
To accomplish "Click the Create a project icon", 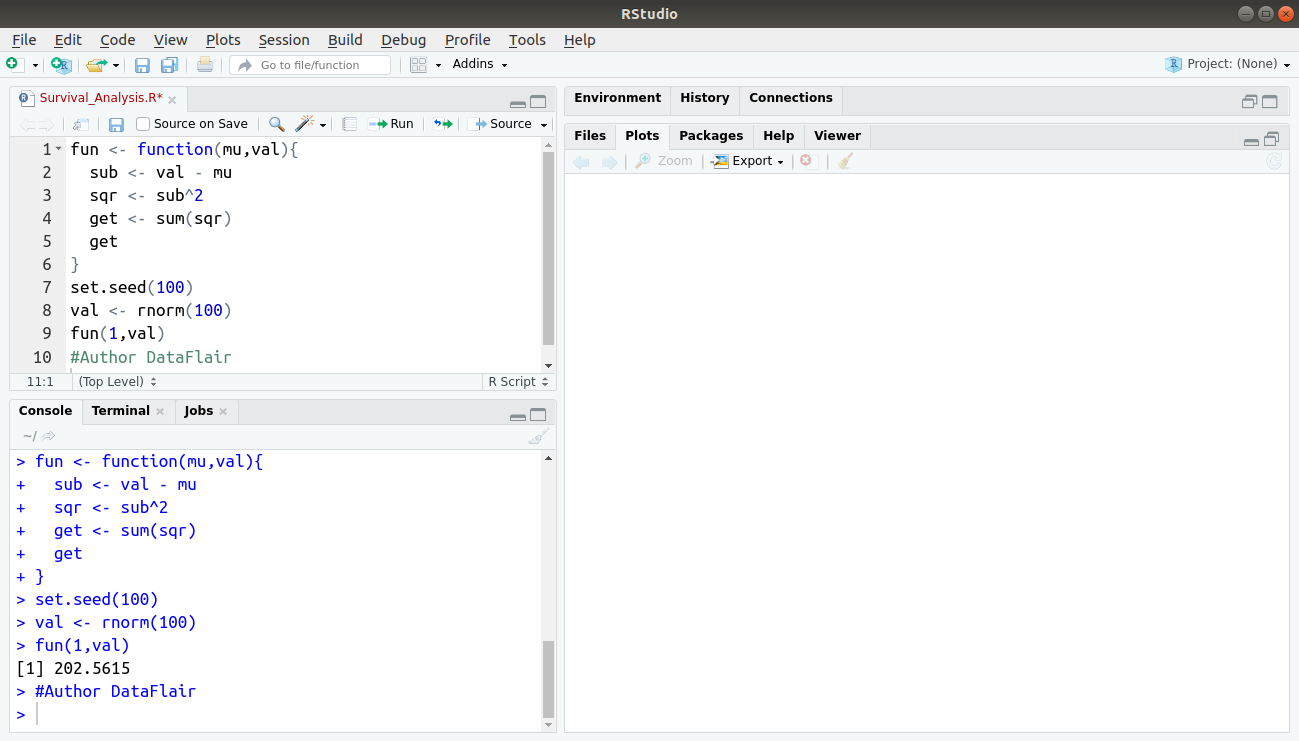I will 61,65.
